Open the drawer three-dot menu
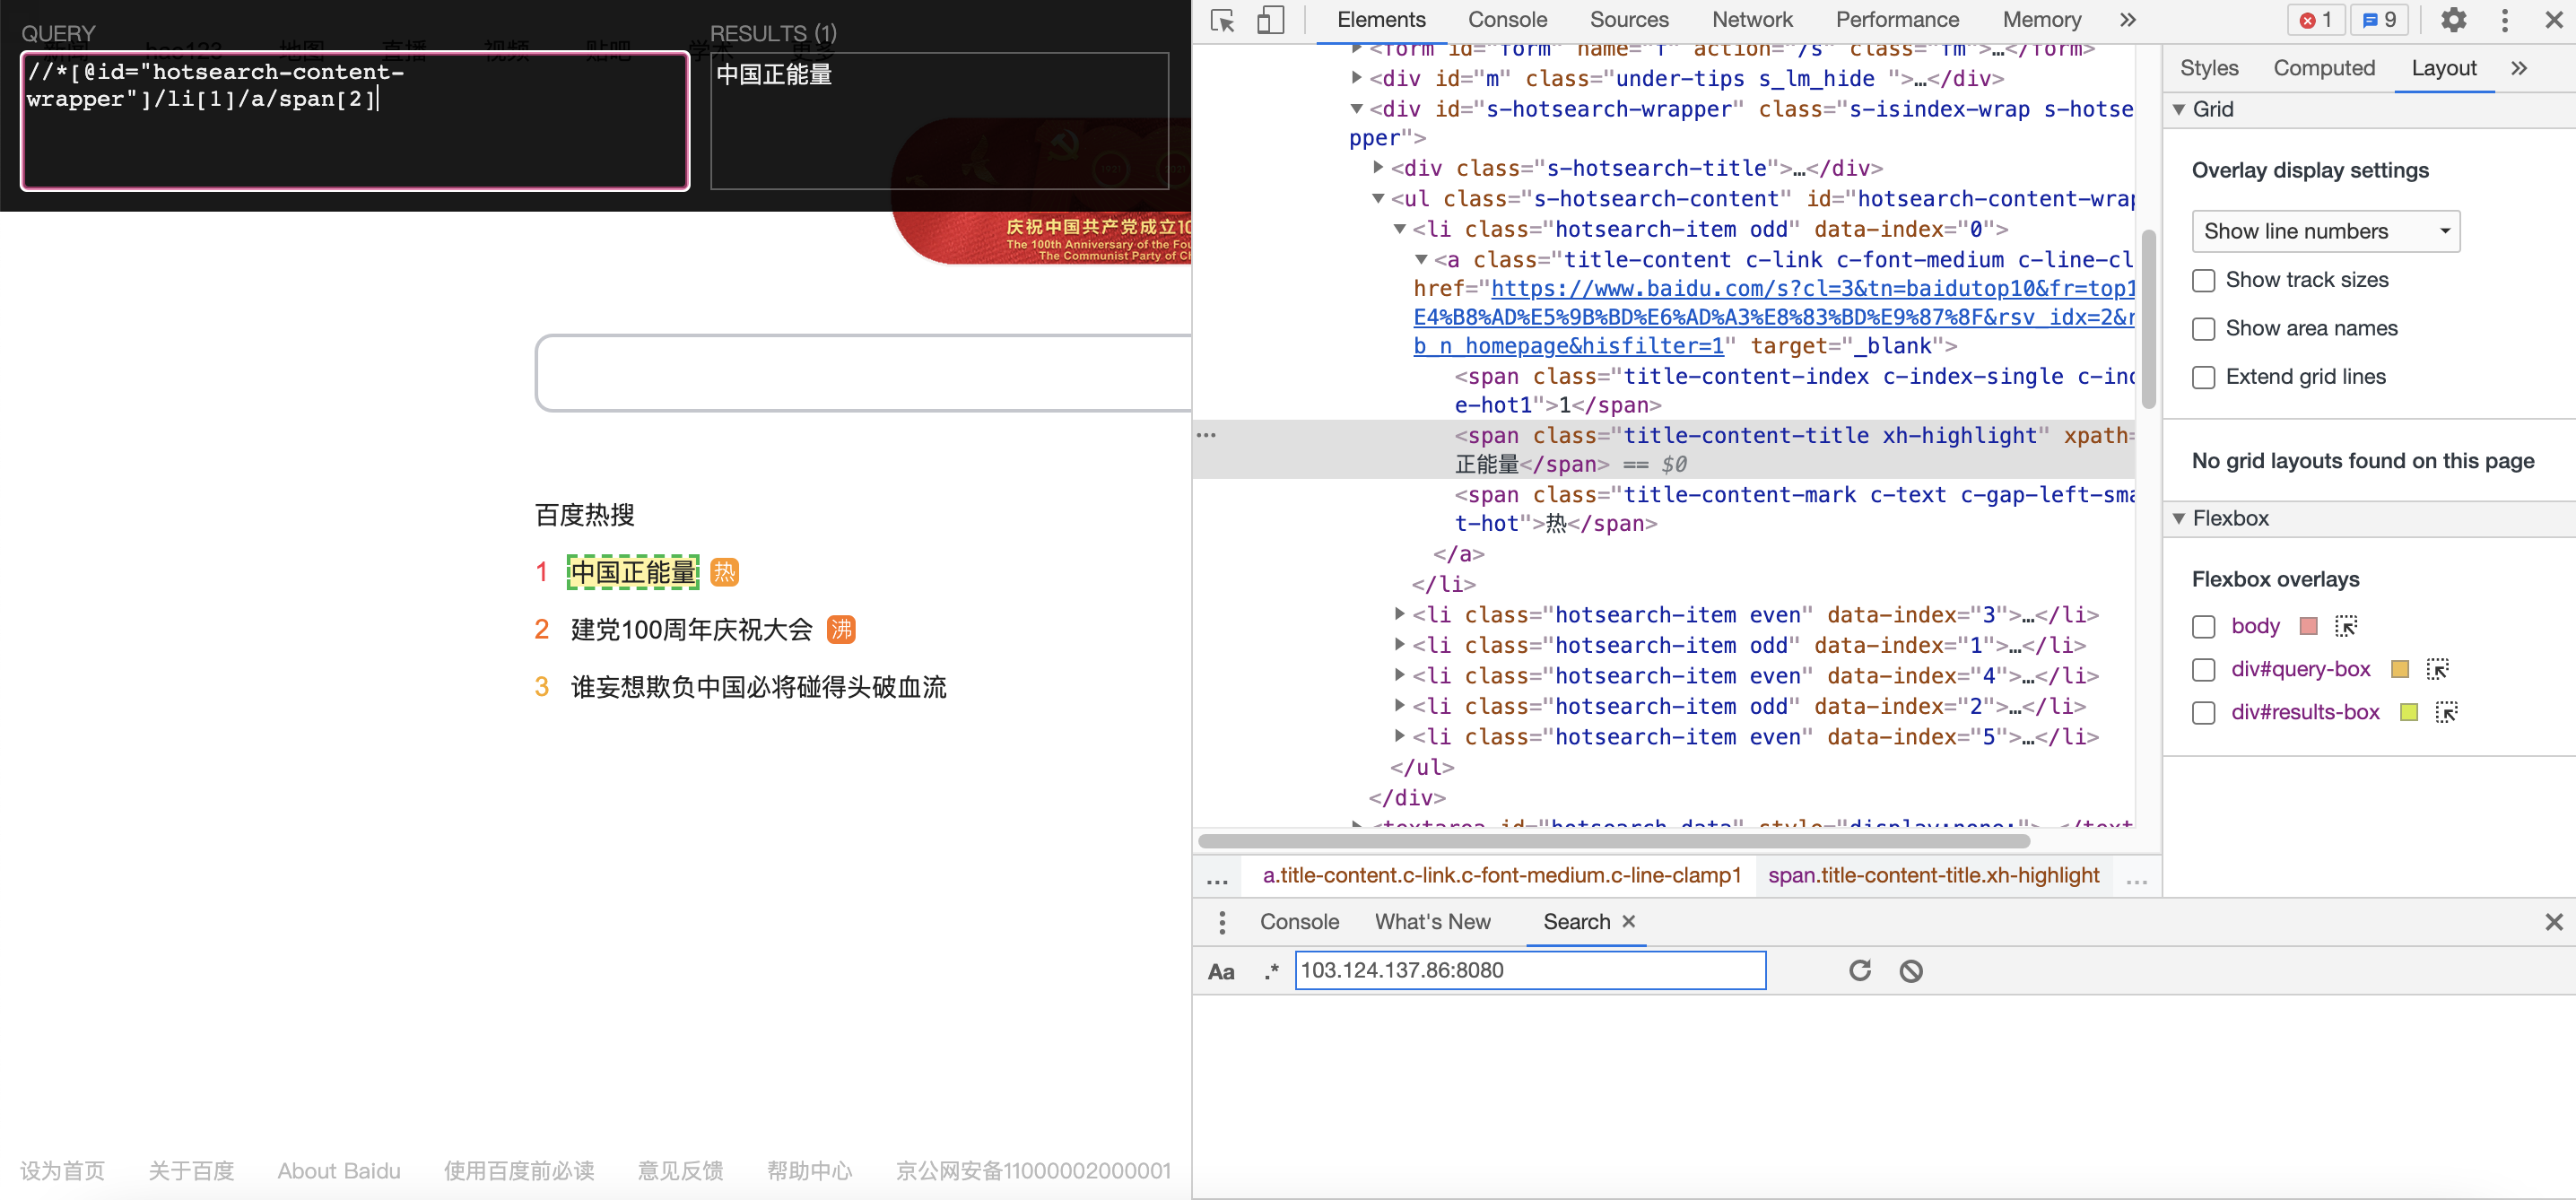2576x1200 pixels. pos(1222,922)
